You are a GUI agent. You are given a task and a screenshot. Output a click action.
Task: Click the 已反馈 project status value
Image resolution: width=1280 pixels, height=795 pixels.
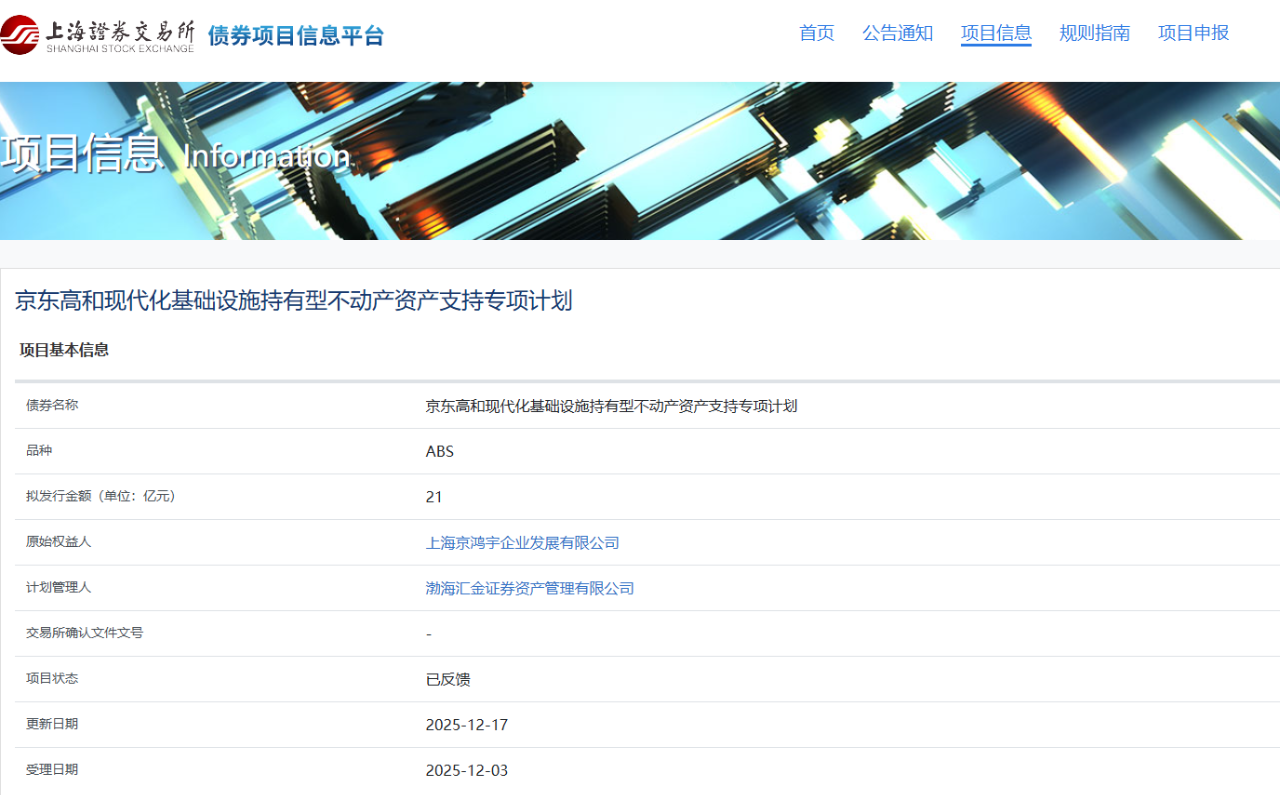tap(448, 680)
